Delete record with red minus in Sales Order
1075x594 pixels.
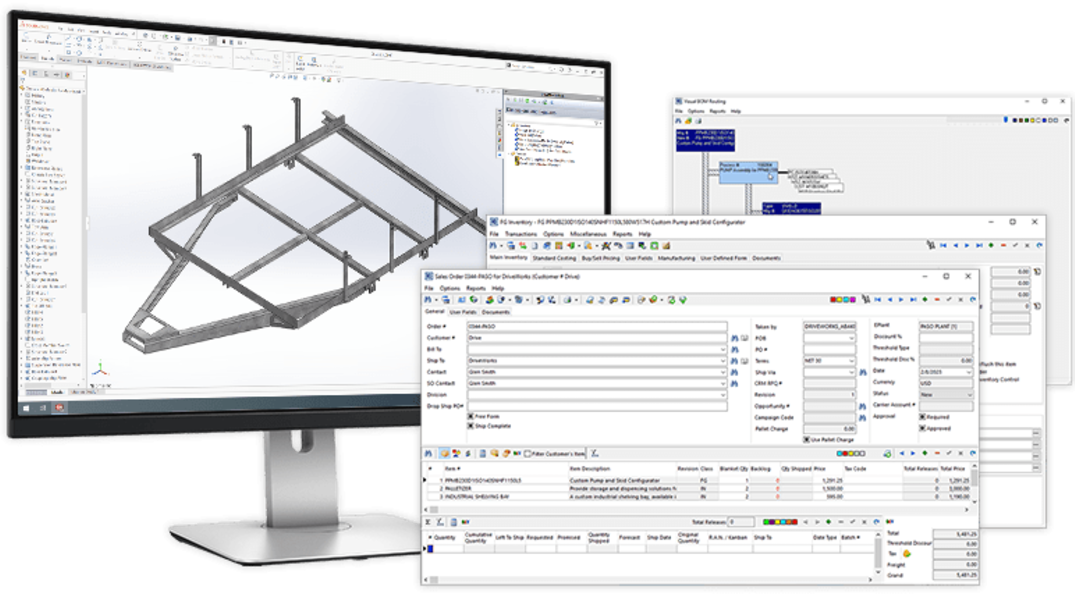coord(937,300)
